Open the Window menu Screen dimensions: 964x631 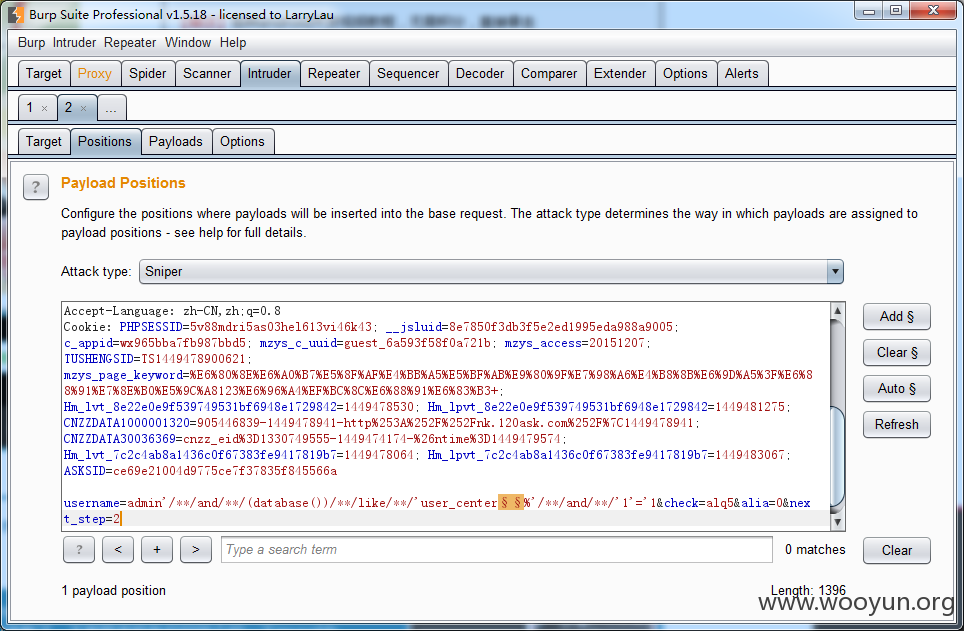coord(188,42)
